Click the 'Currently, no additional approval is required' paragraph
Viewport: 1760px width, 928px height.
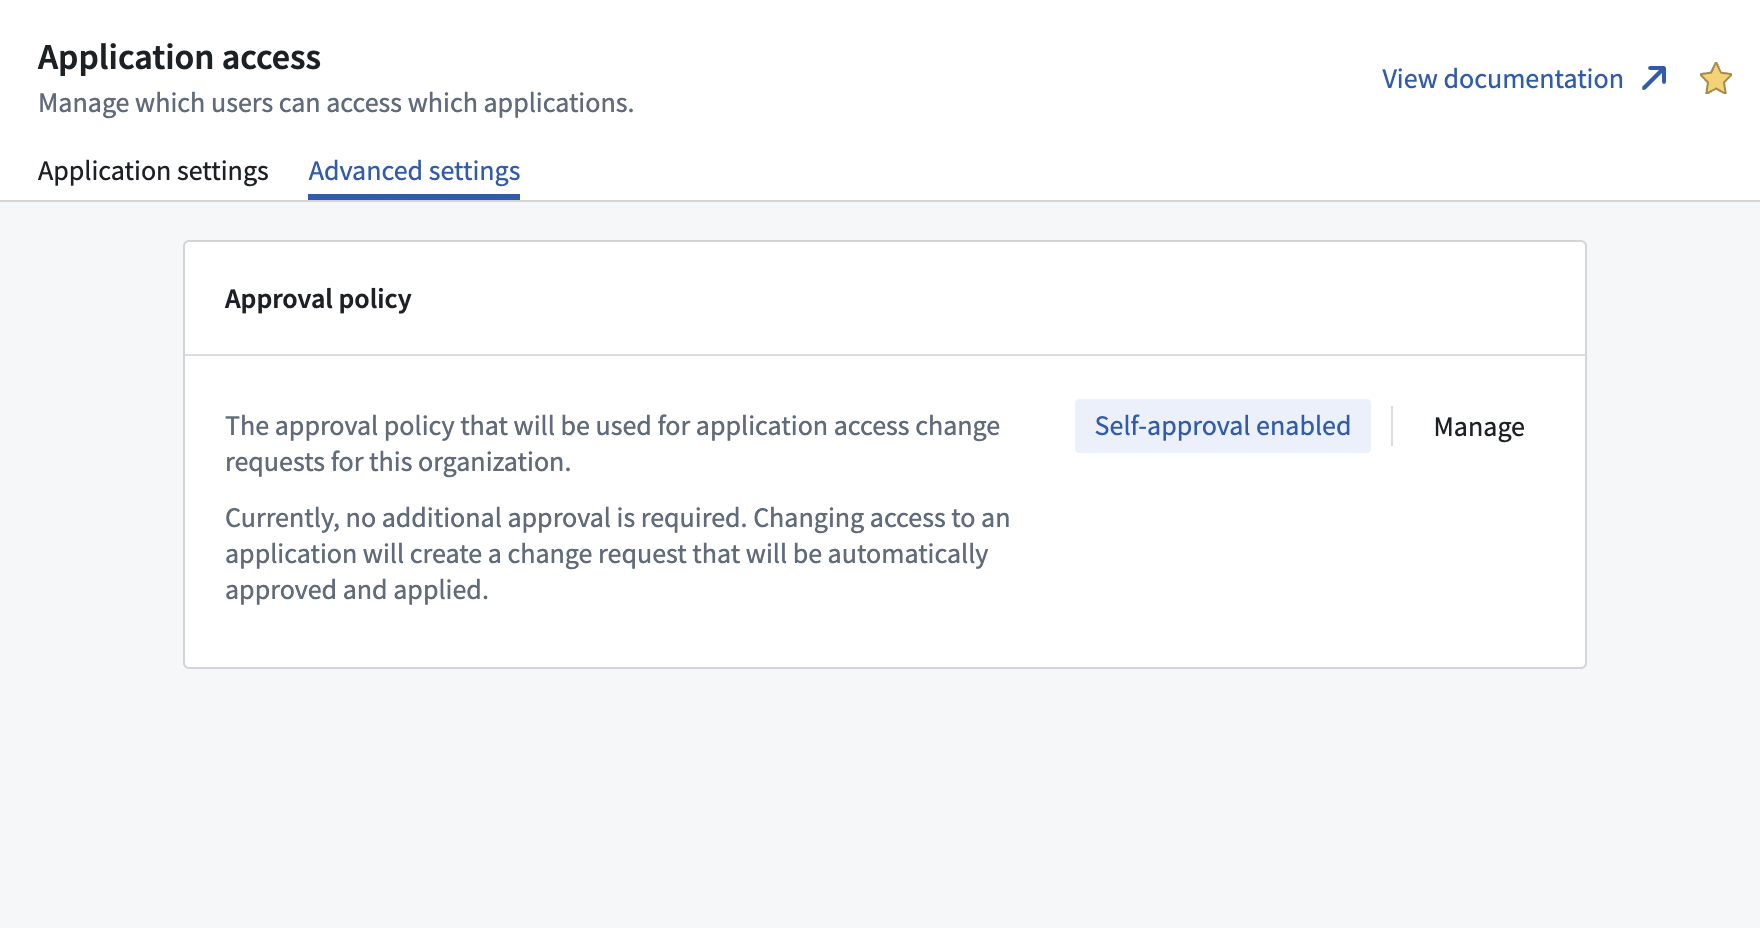[617, 554]
